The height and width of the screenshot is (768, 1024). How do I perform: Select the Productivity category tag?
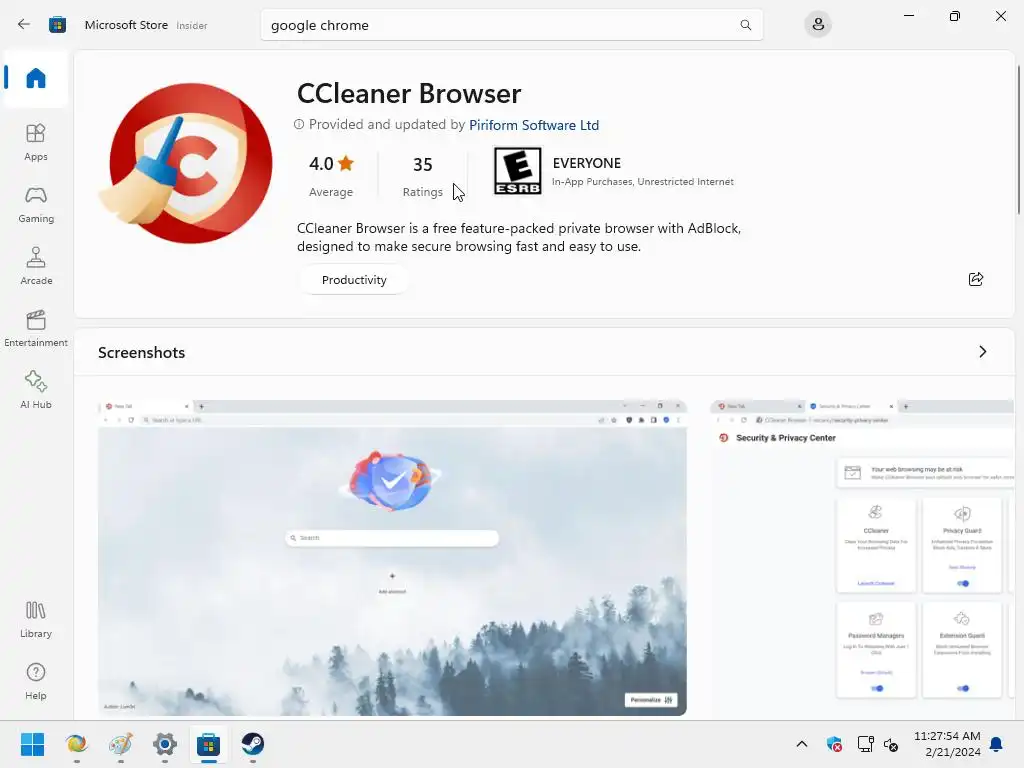[354, 280]
